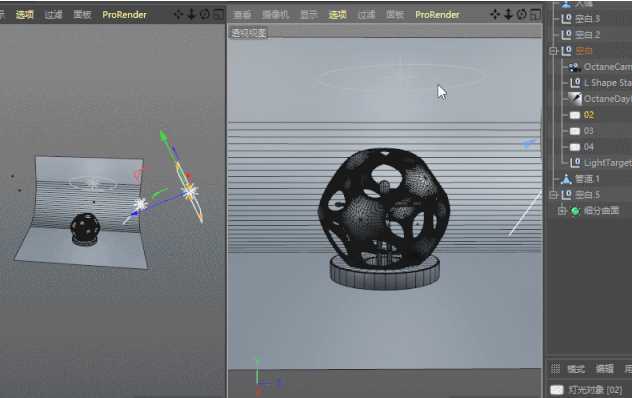Select the 空白.5 null object

pyautogui.click(x=588, y=195)
